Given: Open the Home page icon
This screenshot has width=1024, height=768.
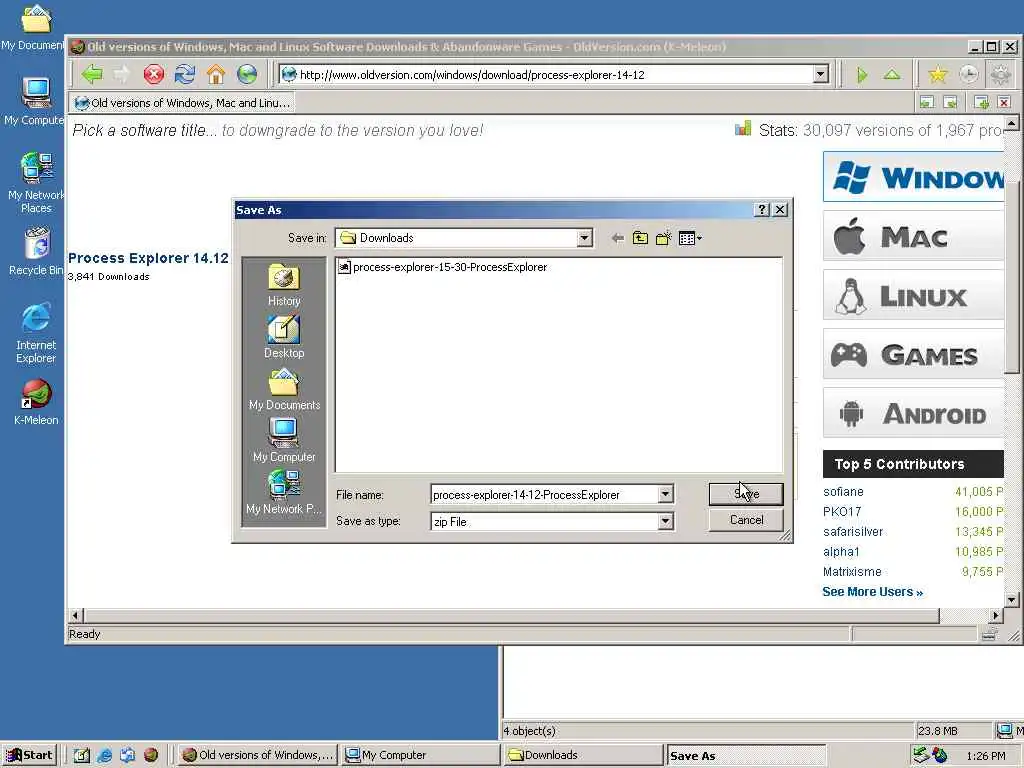Looking at the screenshot, I should 216,74.
